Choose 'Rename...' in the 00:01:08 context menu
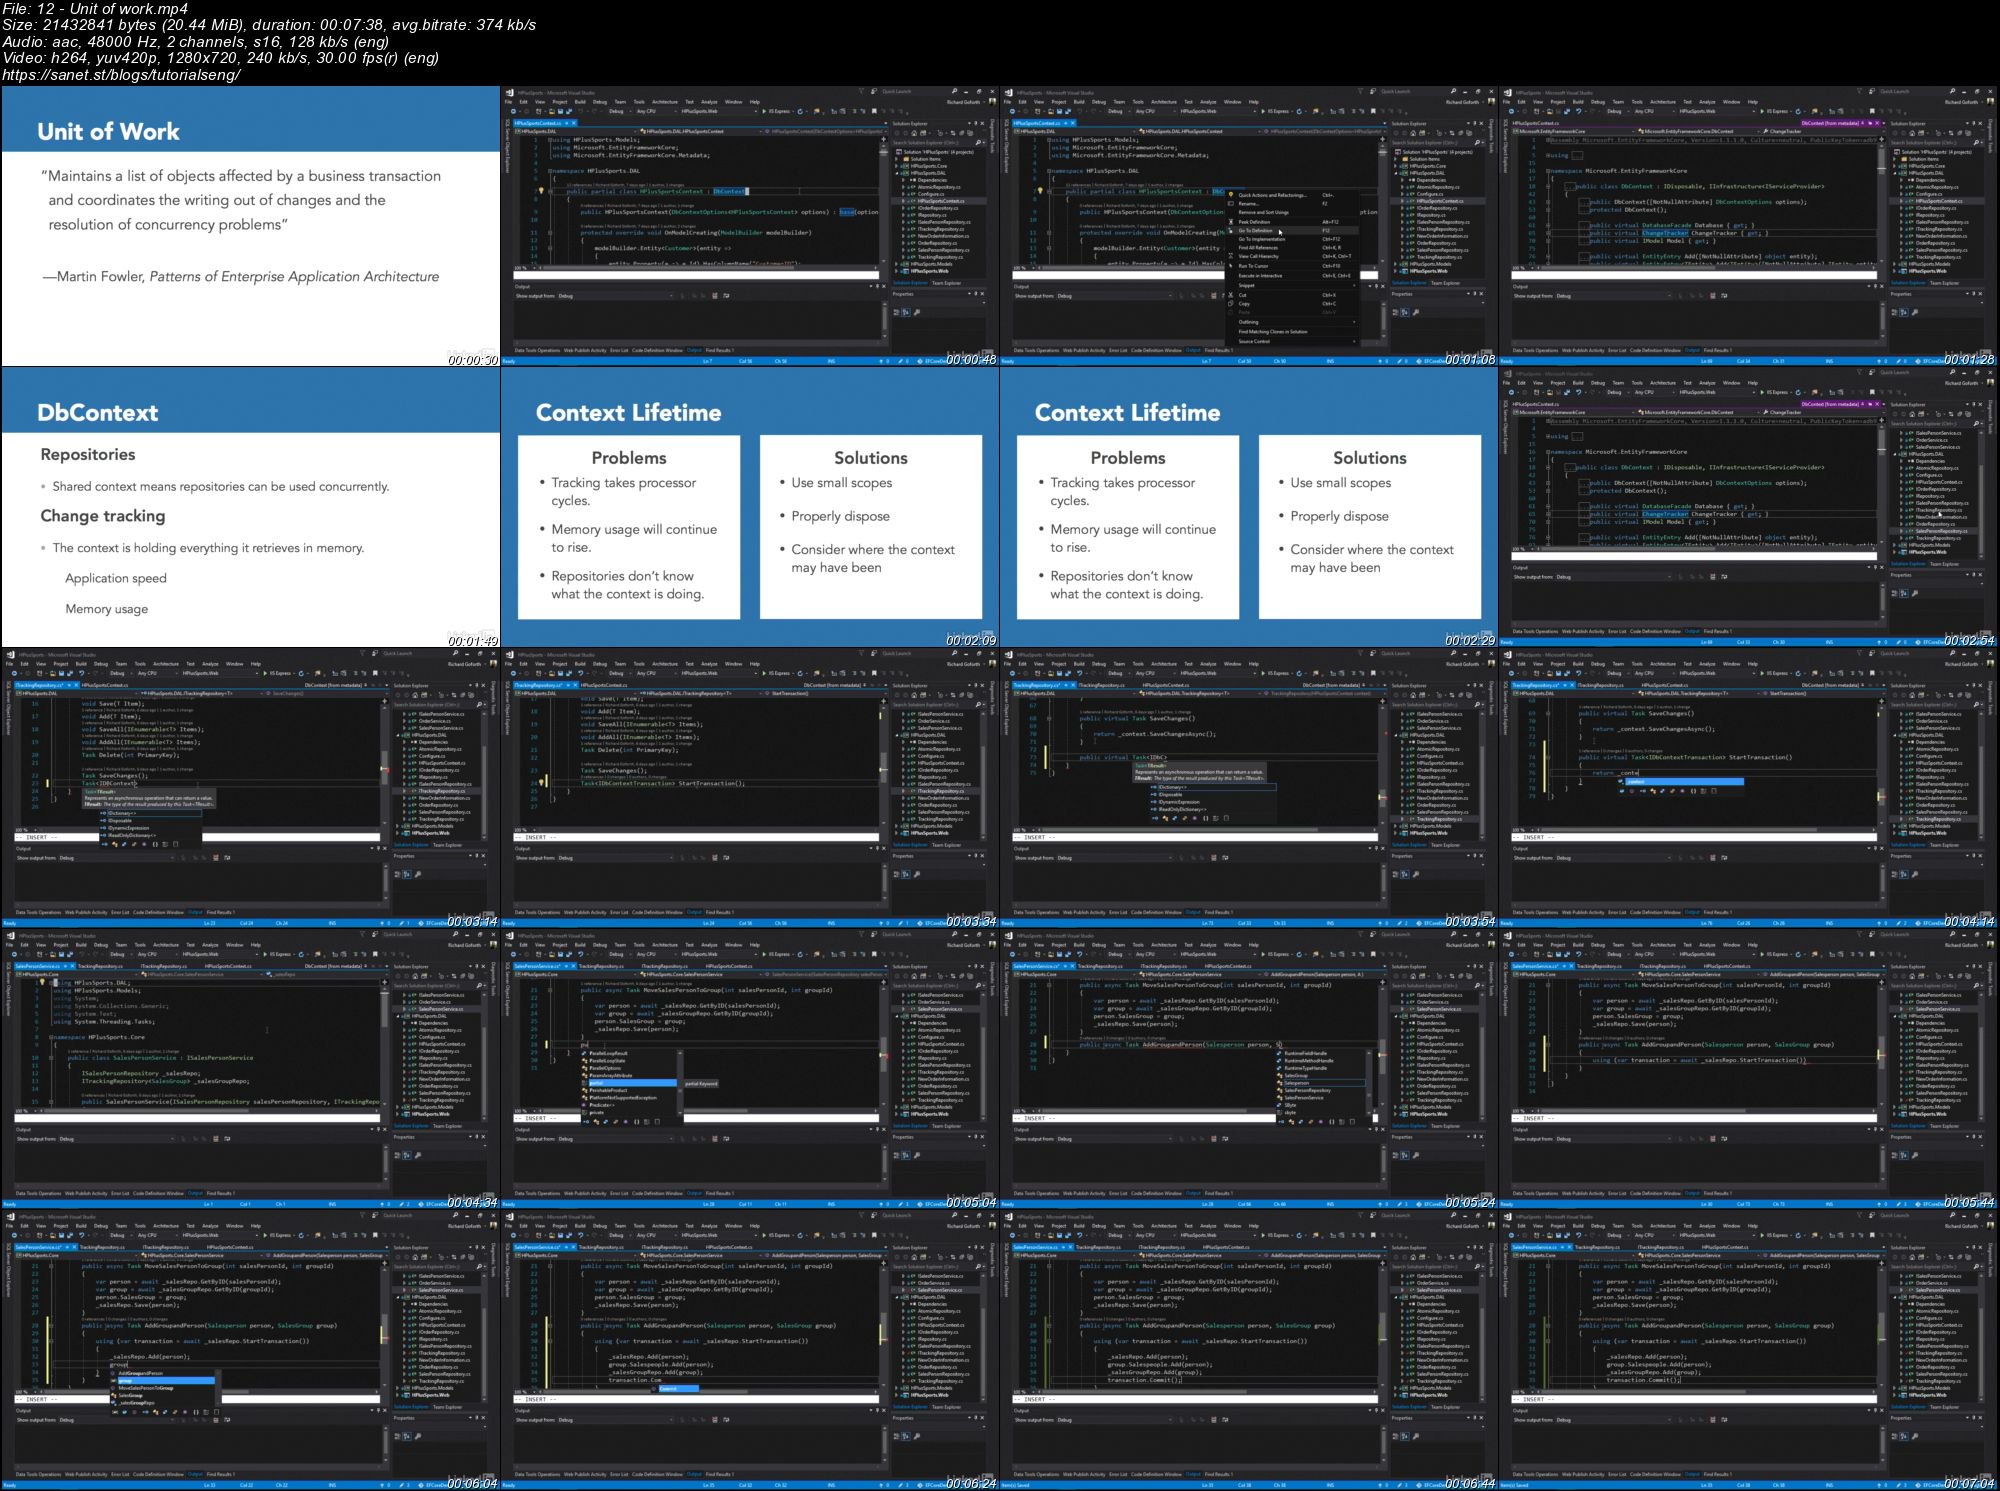The height and width of the screenshot is (1491, 2000). 1292,204
